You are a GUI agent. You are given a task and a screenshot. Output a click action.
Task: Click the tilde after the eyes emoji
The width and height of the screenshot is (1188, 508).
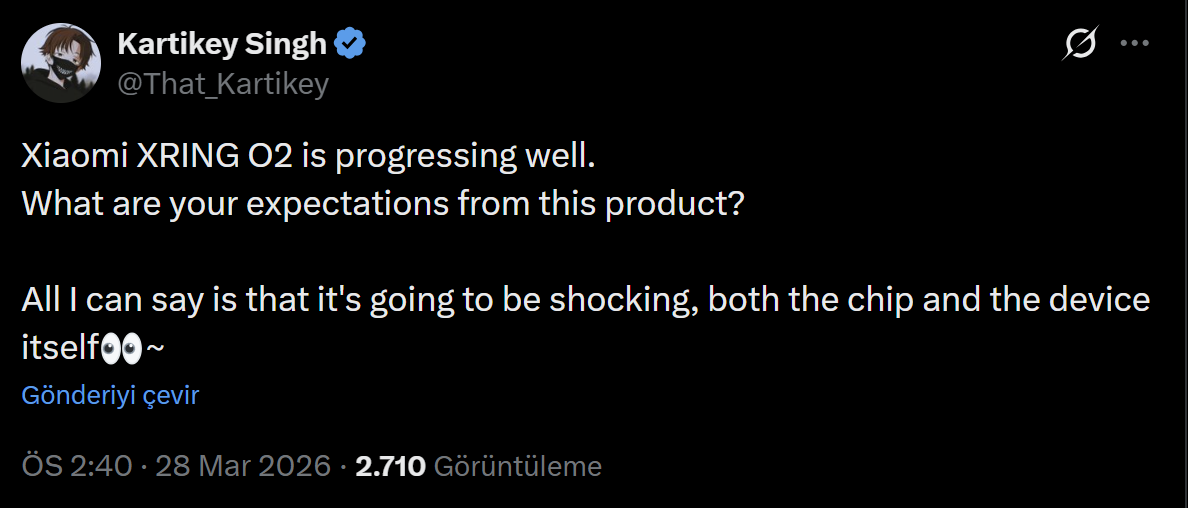pos(155,348)
